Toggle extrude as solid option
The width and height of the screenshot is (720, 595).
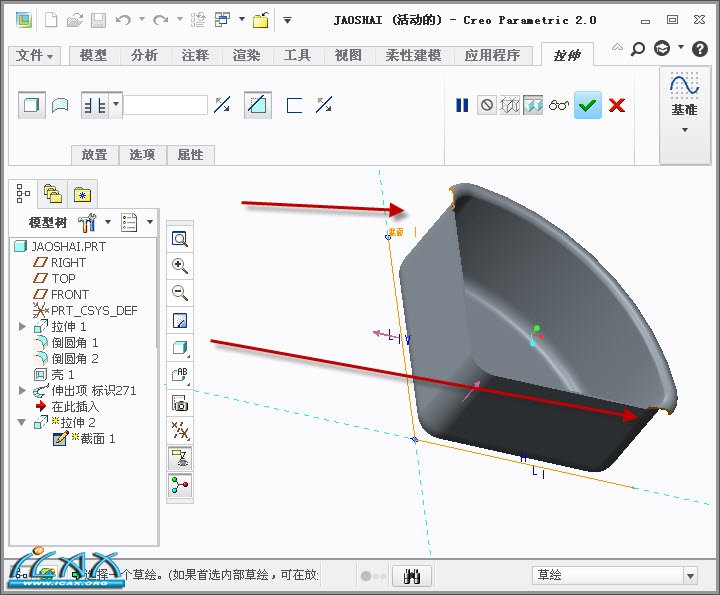[x=32, y=106]
